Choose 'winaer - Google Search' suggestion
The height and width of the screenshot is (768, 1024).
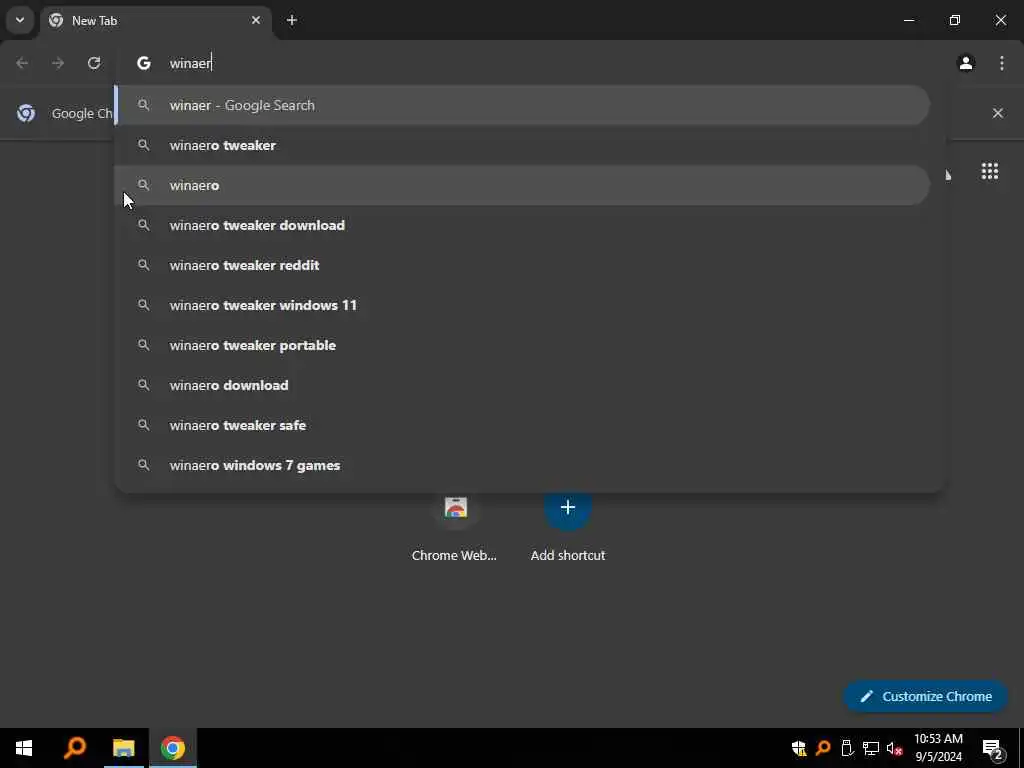(522, 105)
